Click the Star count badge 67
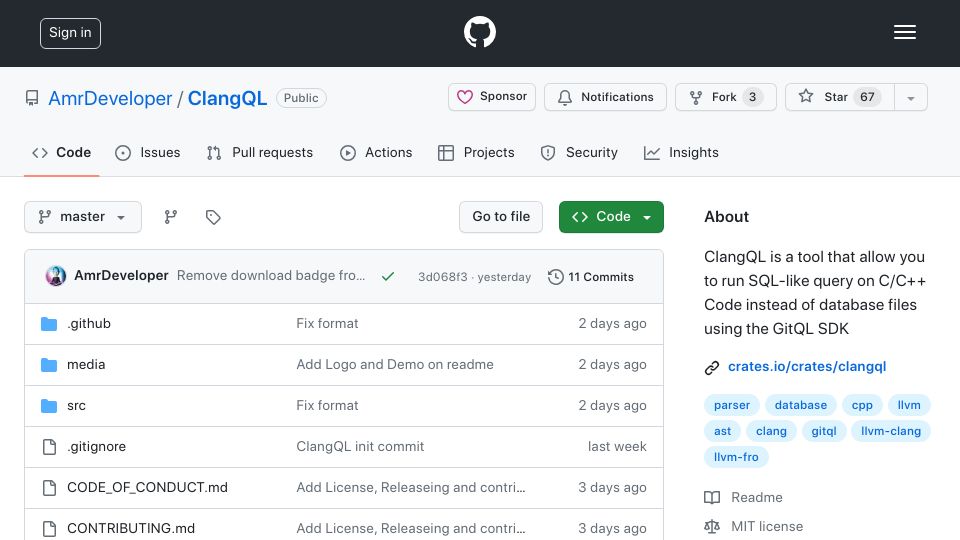The image size is (960, 540). pos(867,97)
